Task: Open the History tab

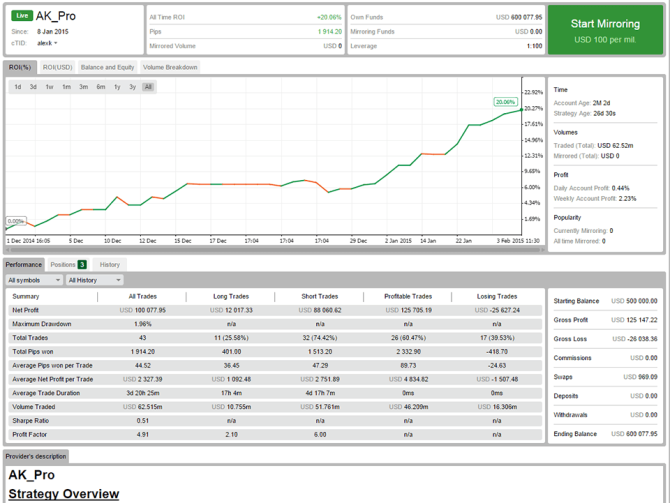Action: pos(110,265)
